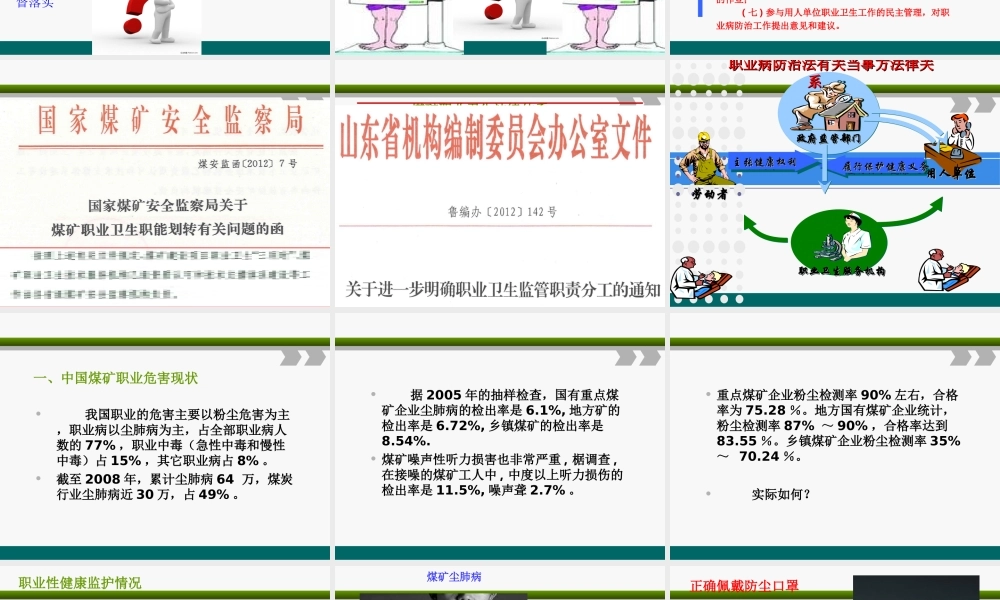Click the text 煤矿职业卫生职能划转有关问题的函
1000x600 pixels.
tap(168, 229)
